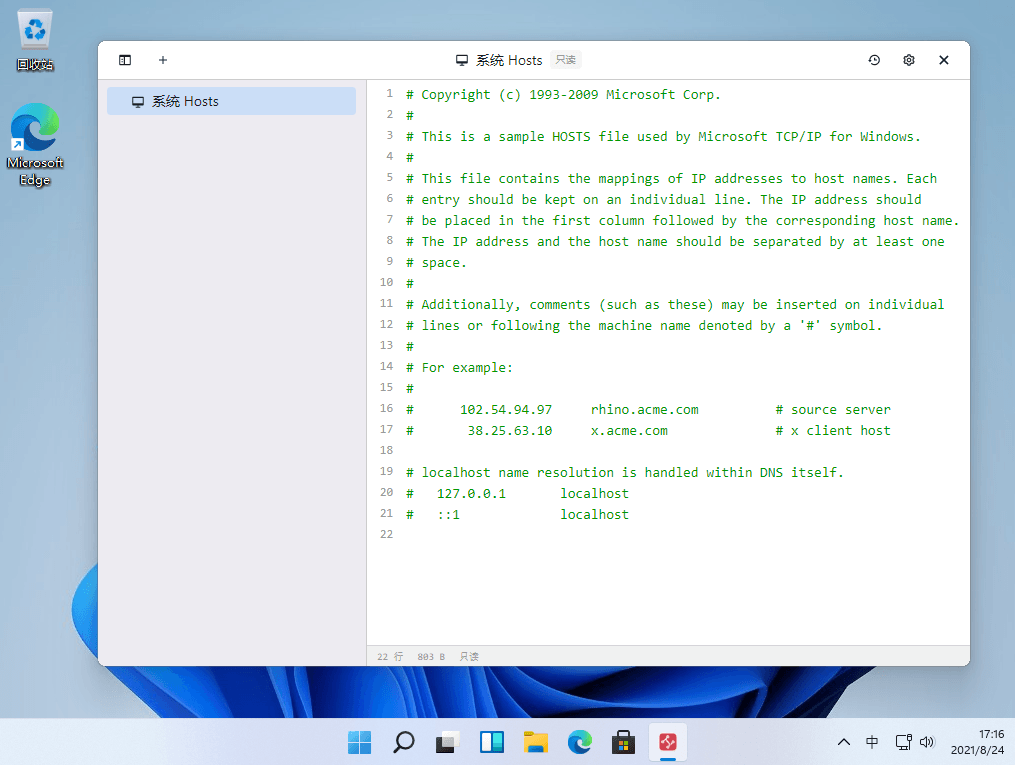The height and width of the screenshot is (765, 1015).
Task: Click localhost on line 21
Action: click(594, 515)
